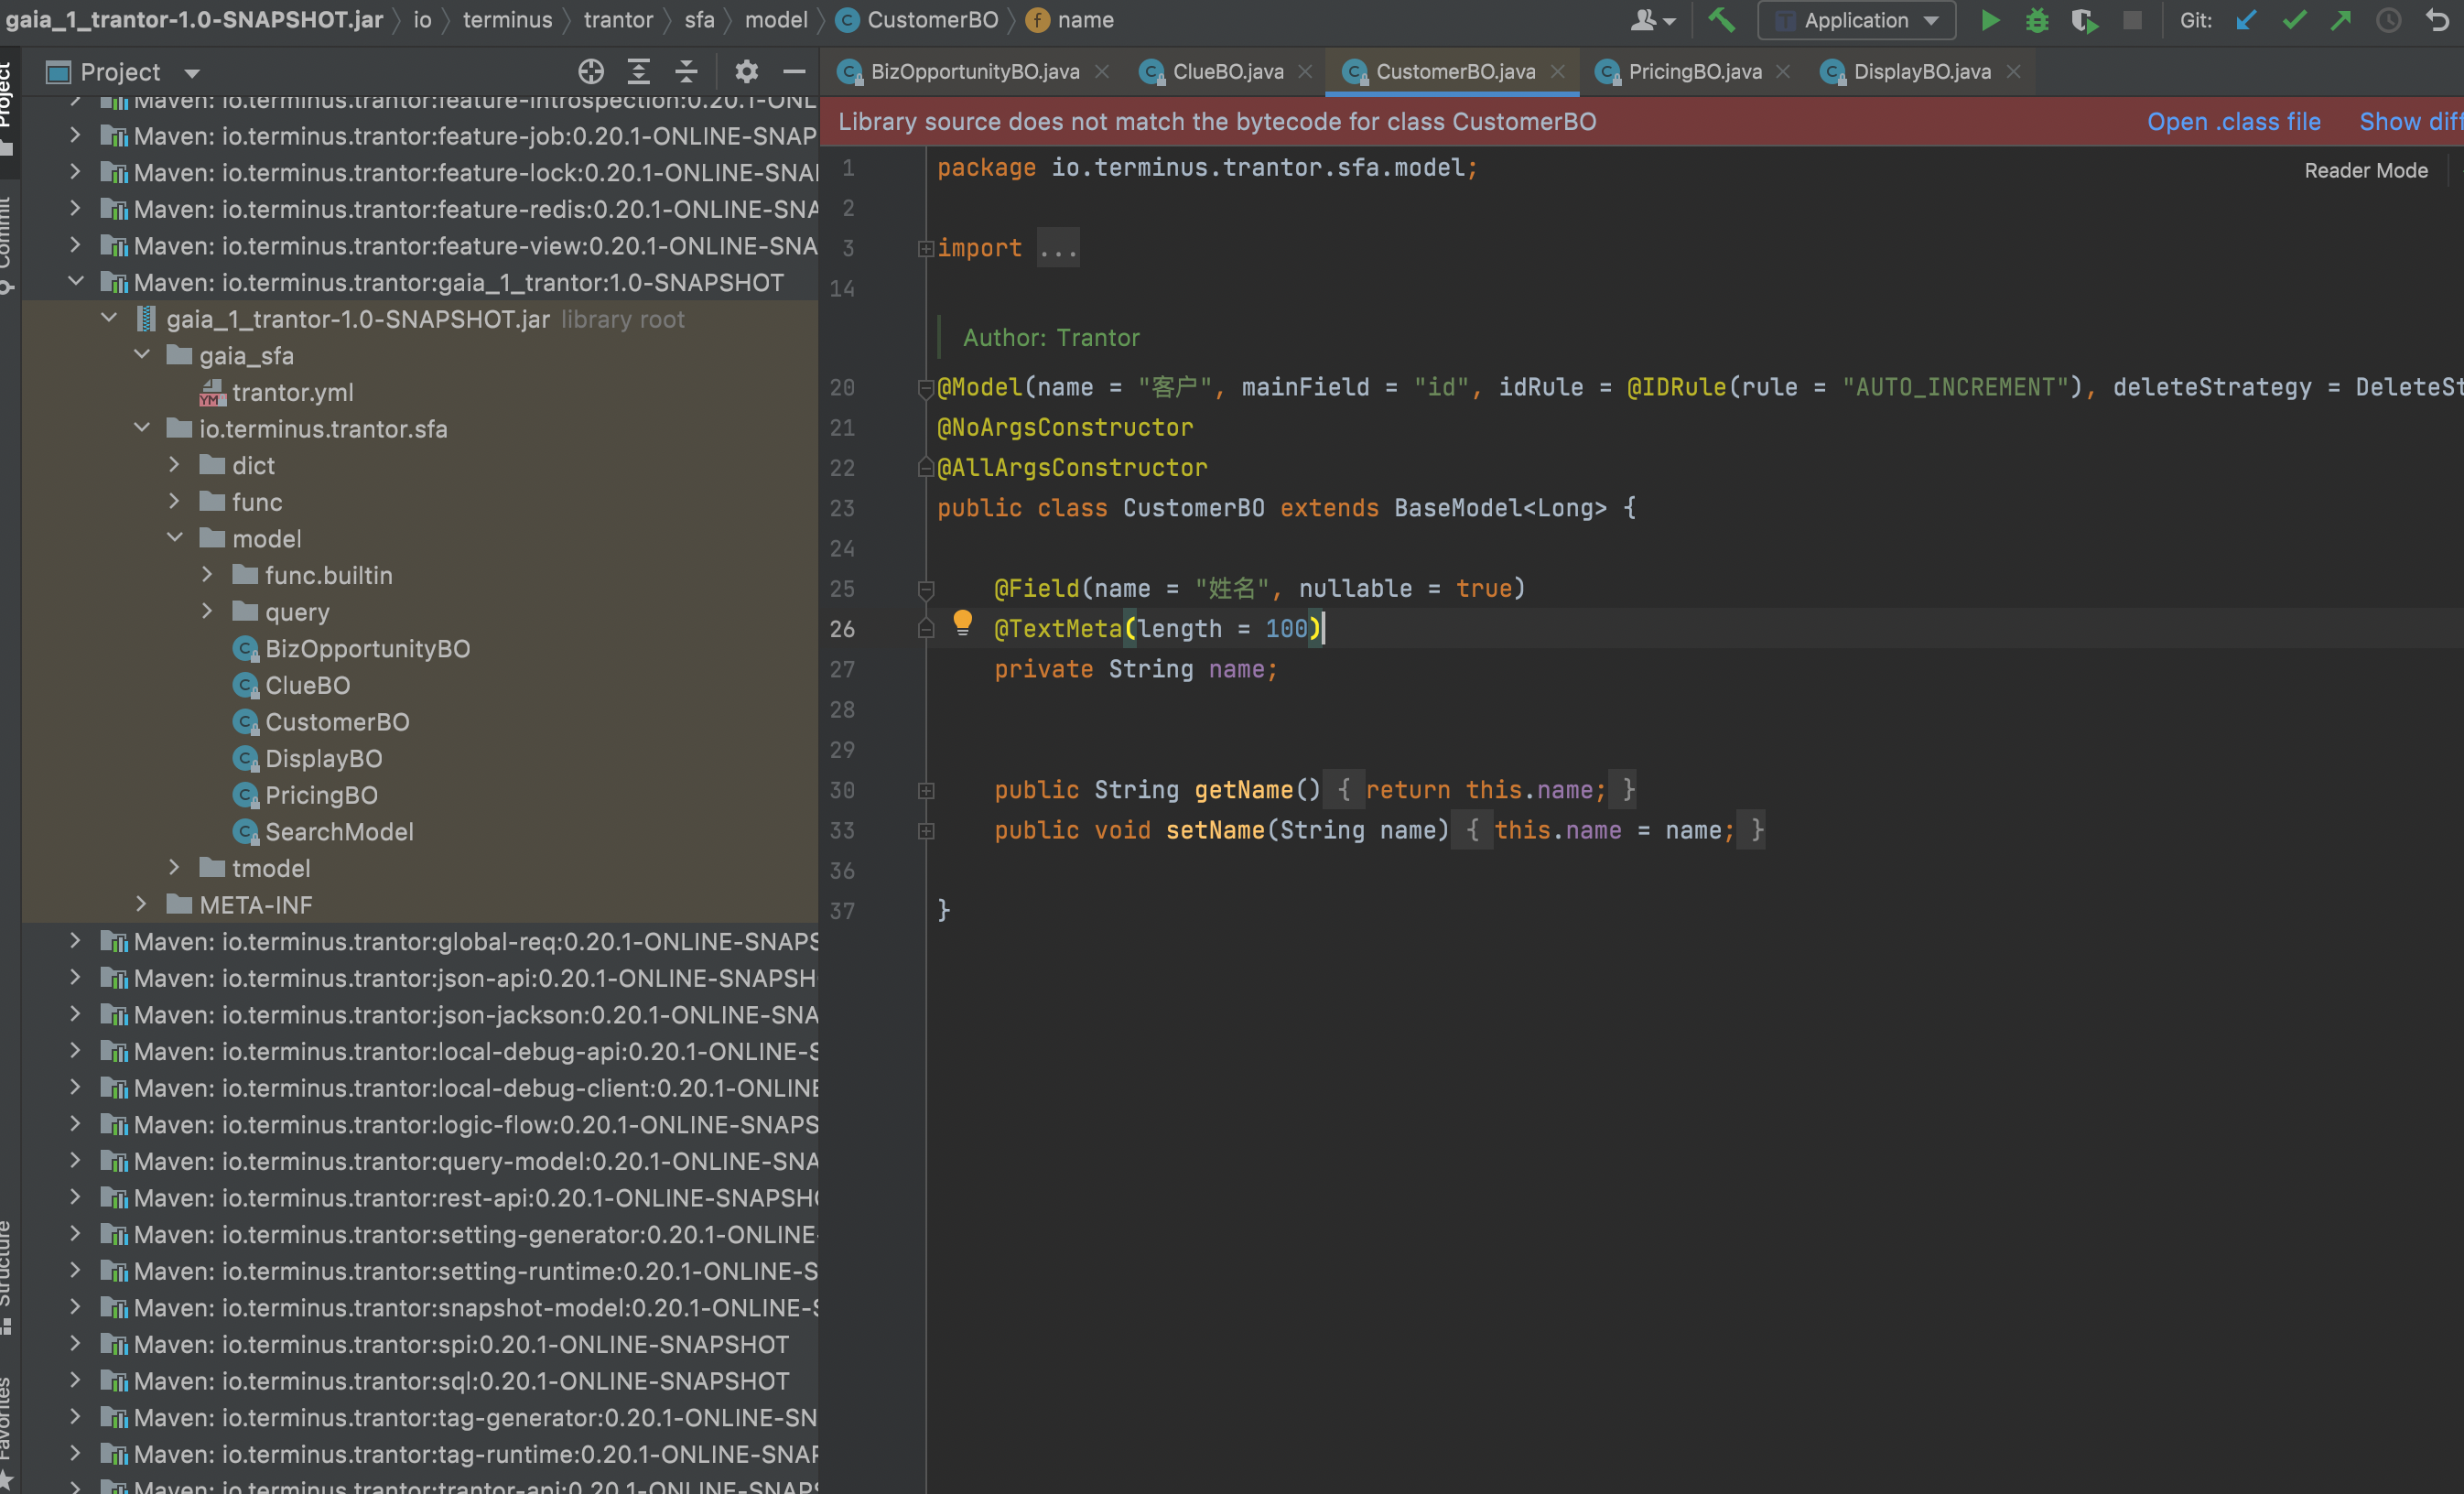The height and width of the screenshot is (1494, 2464).
Task: Click the lightbulb intention icon on line 26
Action: (x=962, y=623)
